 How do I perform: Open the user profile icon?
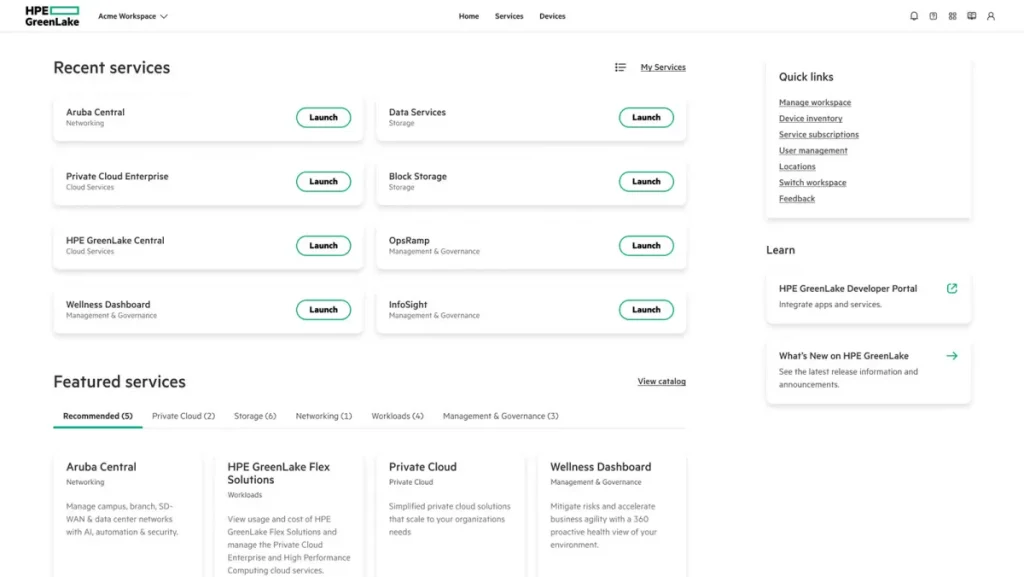[x=991, y=16]
